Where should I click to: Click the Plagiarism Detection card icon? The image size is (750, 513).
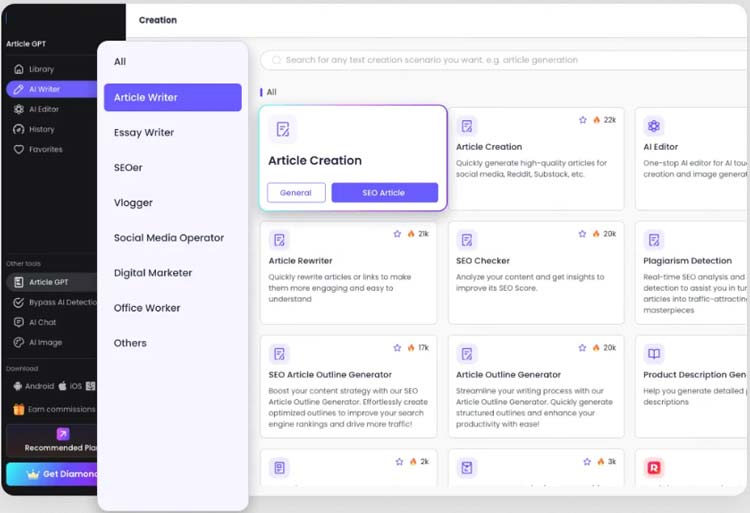click(x=654, y=240)
